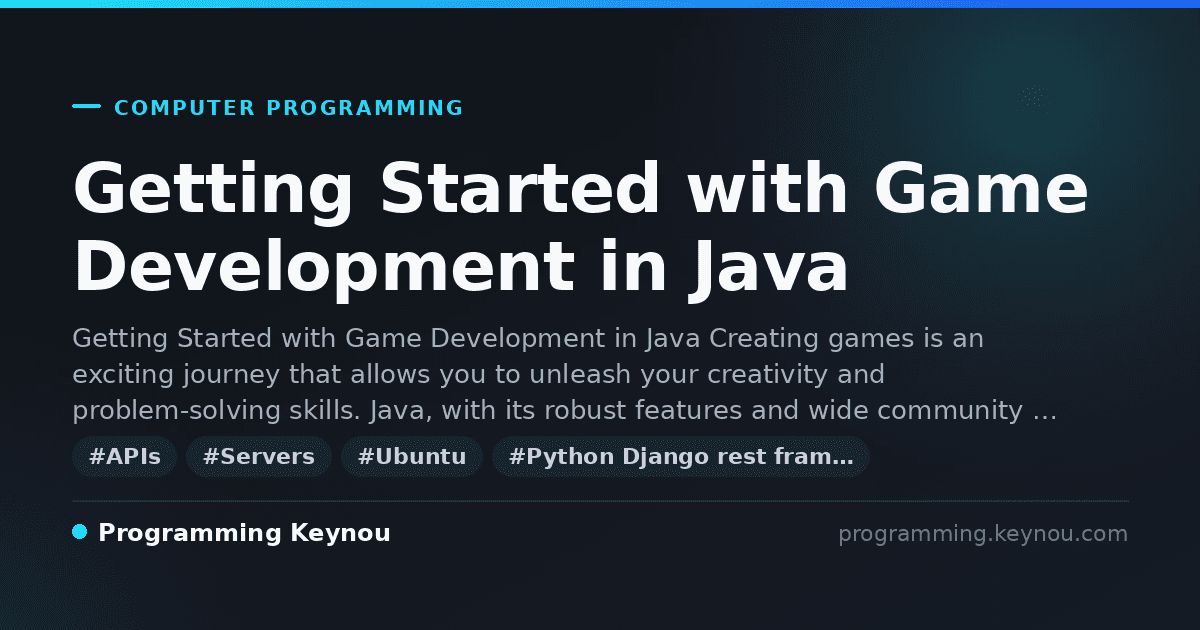This screenshot has height=630, width=1200.
Task: Select the #APIs tag
Action: tap(124, 457)
